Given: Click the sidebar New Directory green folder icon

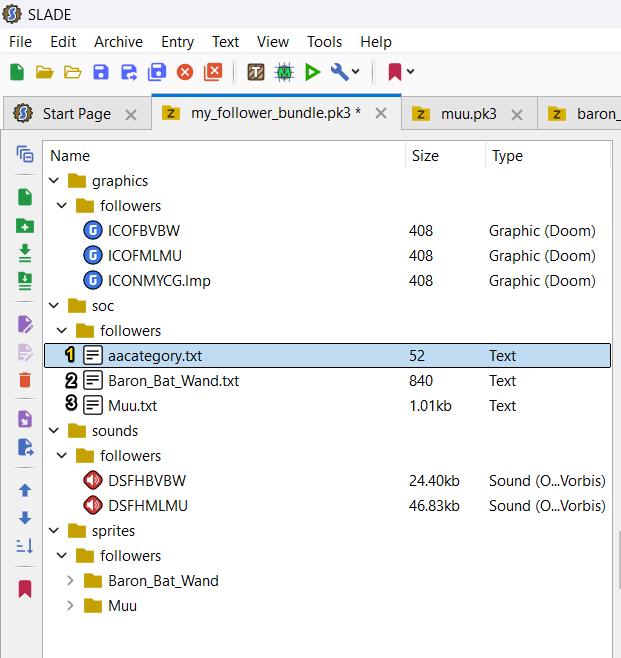Looking at the screenshot, I should pyautogui.click(x=25, y=225).
